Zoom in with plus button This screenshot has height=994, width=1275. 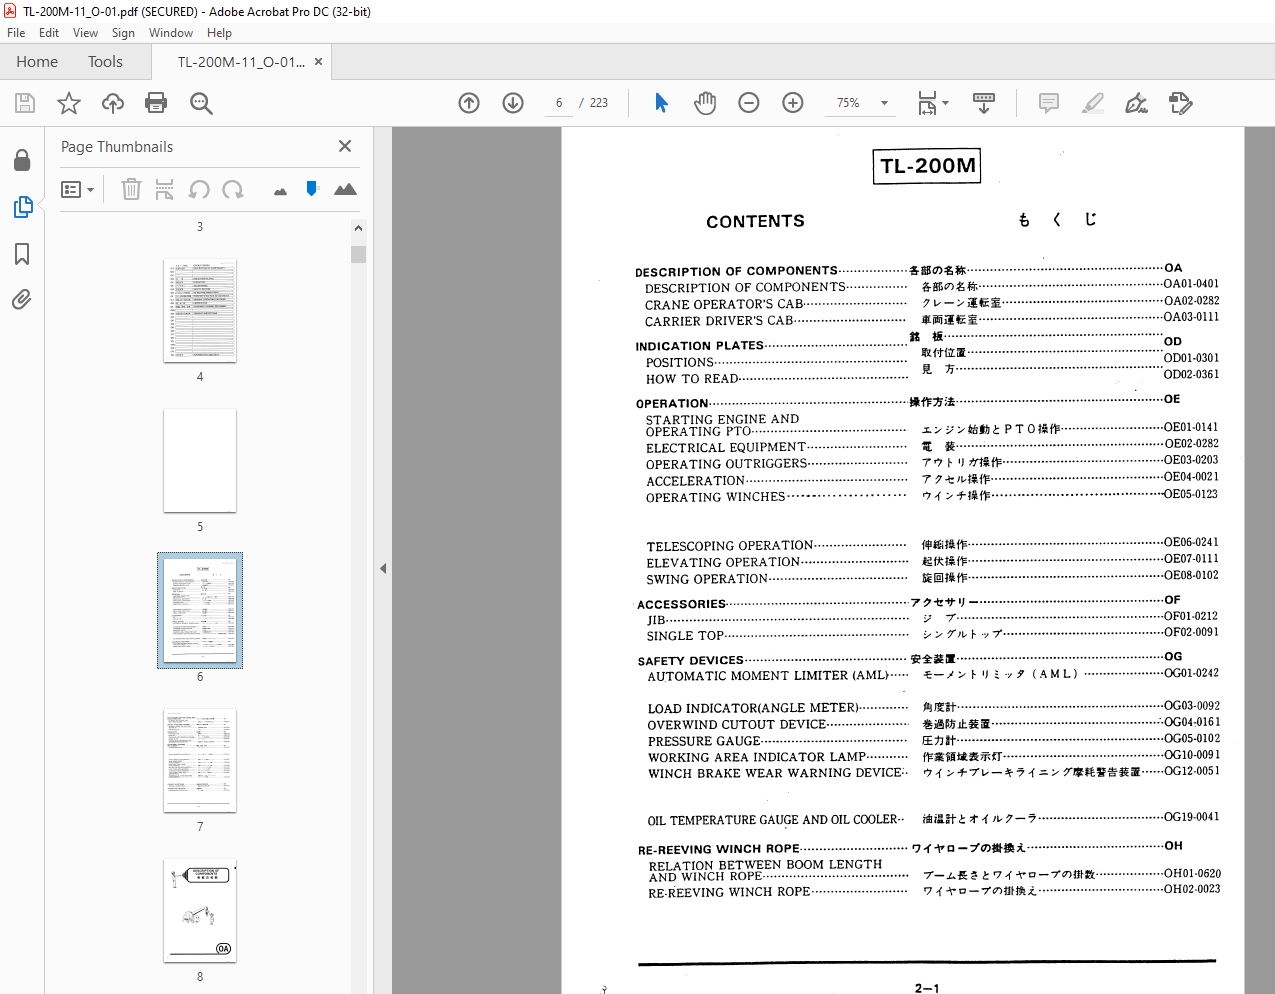click(x=793, y=103)
